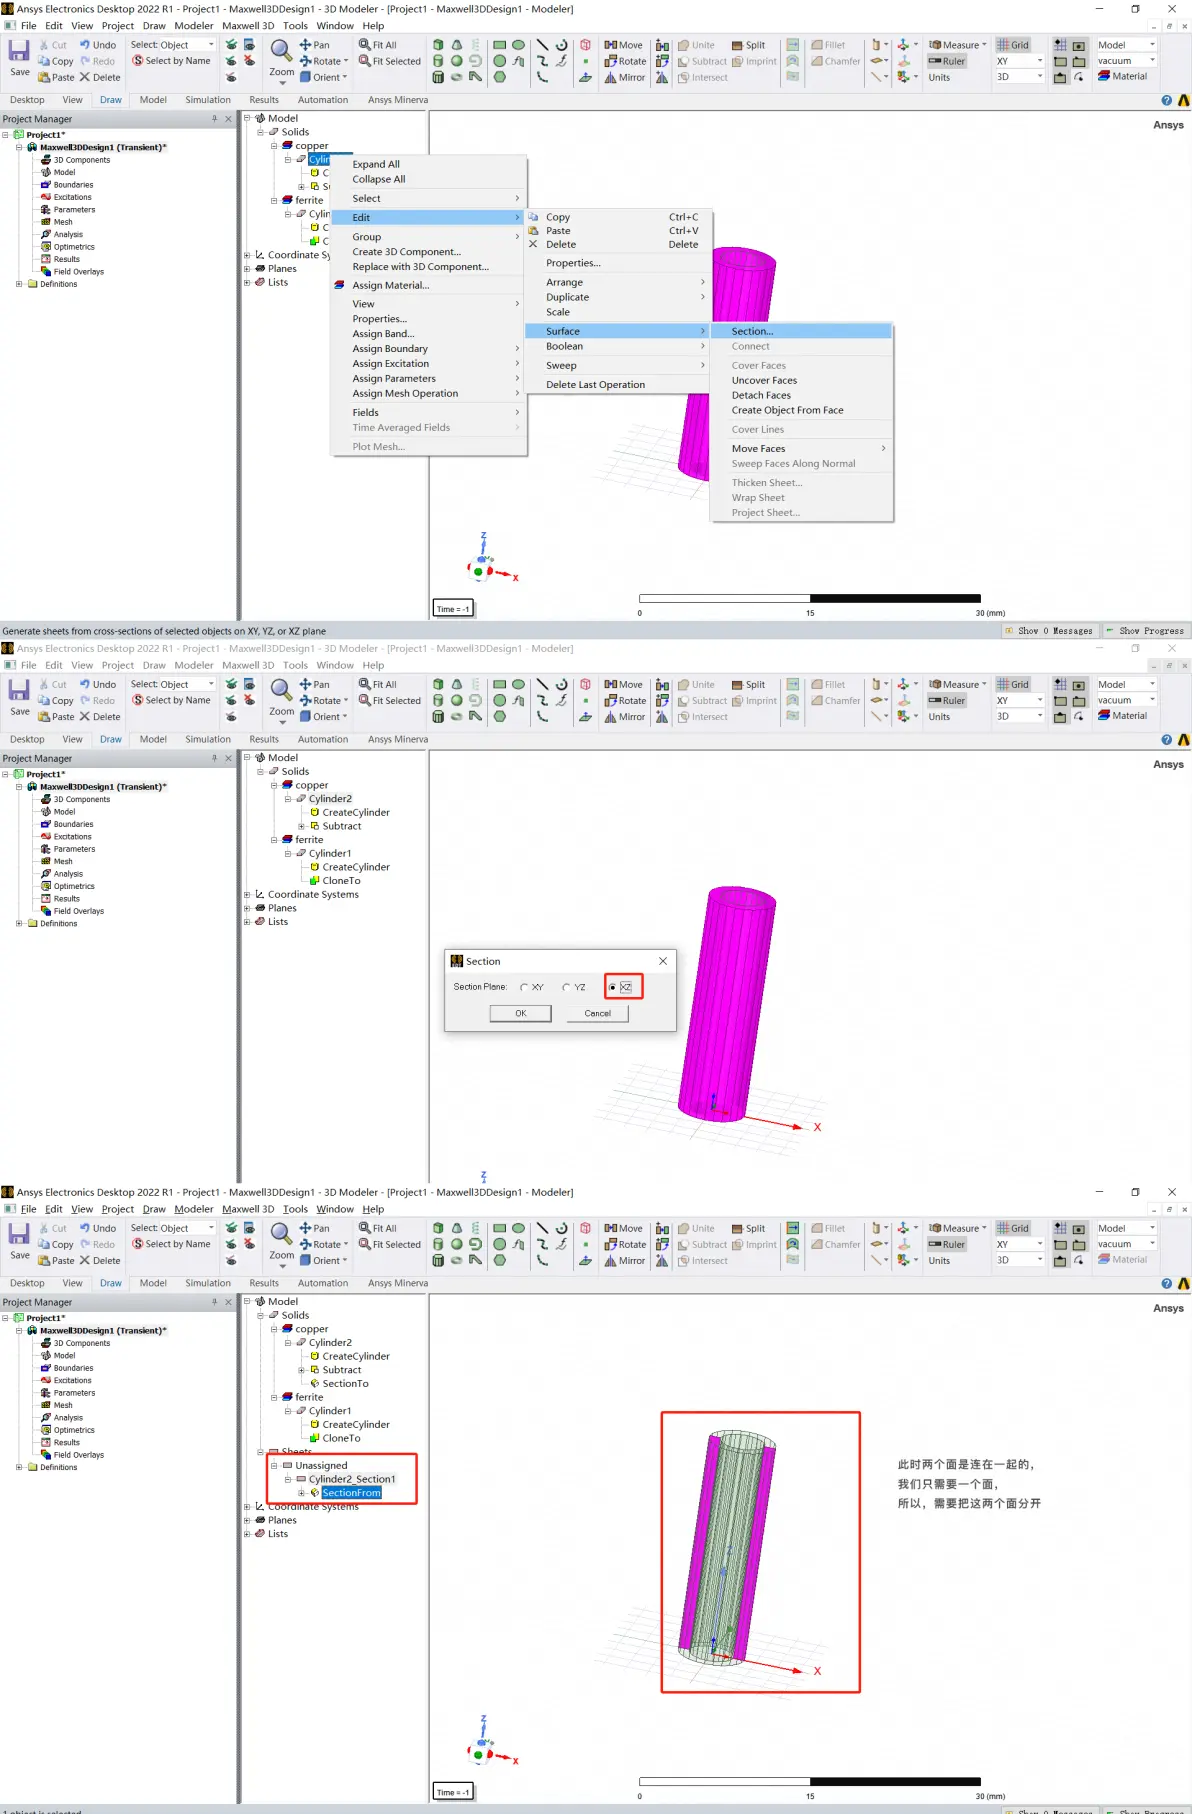
Task: Click Show 0 Messages in context-menu window
Action: 1050,631
